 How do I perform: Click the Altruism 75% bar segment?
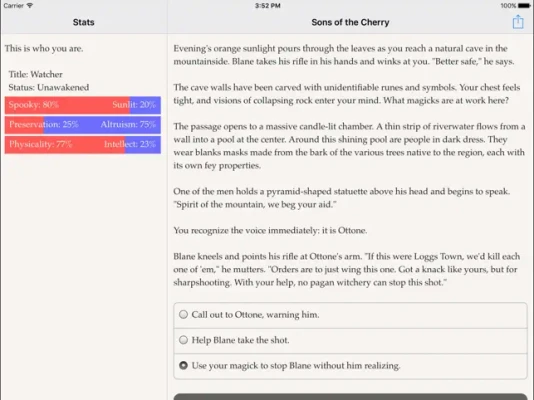(102, 125)
